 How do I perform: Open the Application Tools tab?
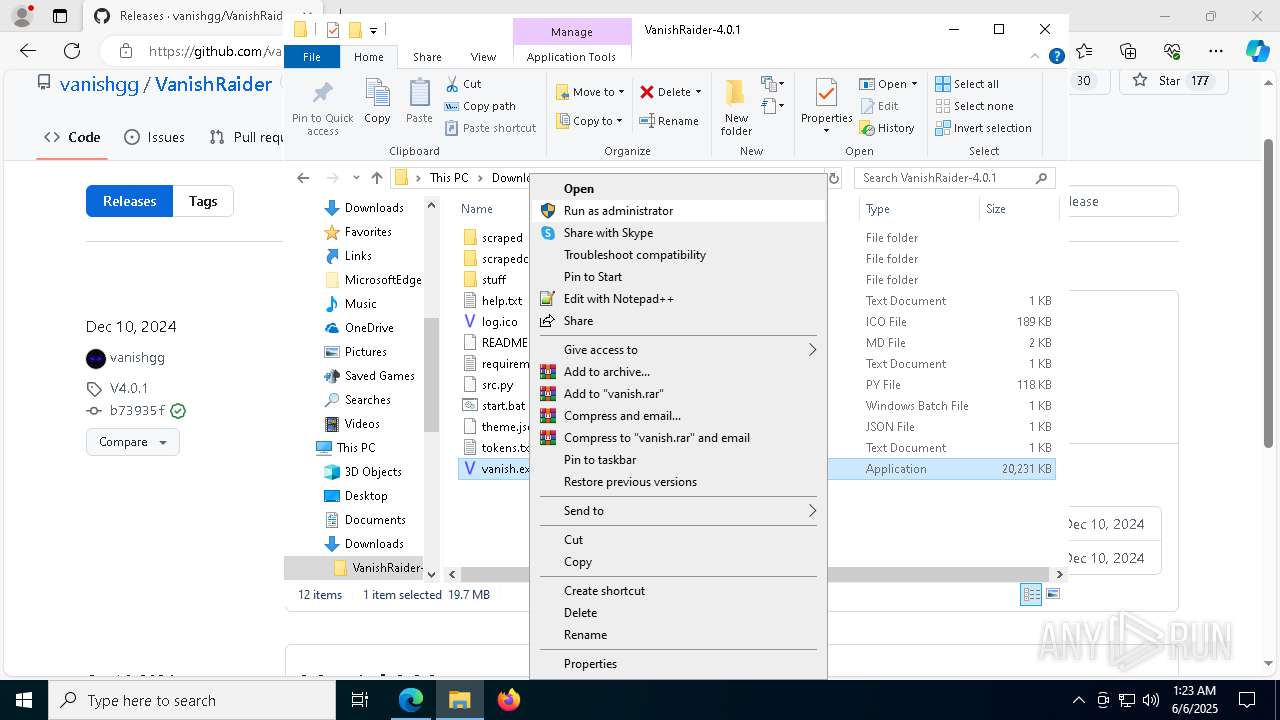[571, 57]
